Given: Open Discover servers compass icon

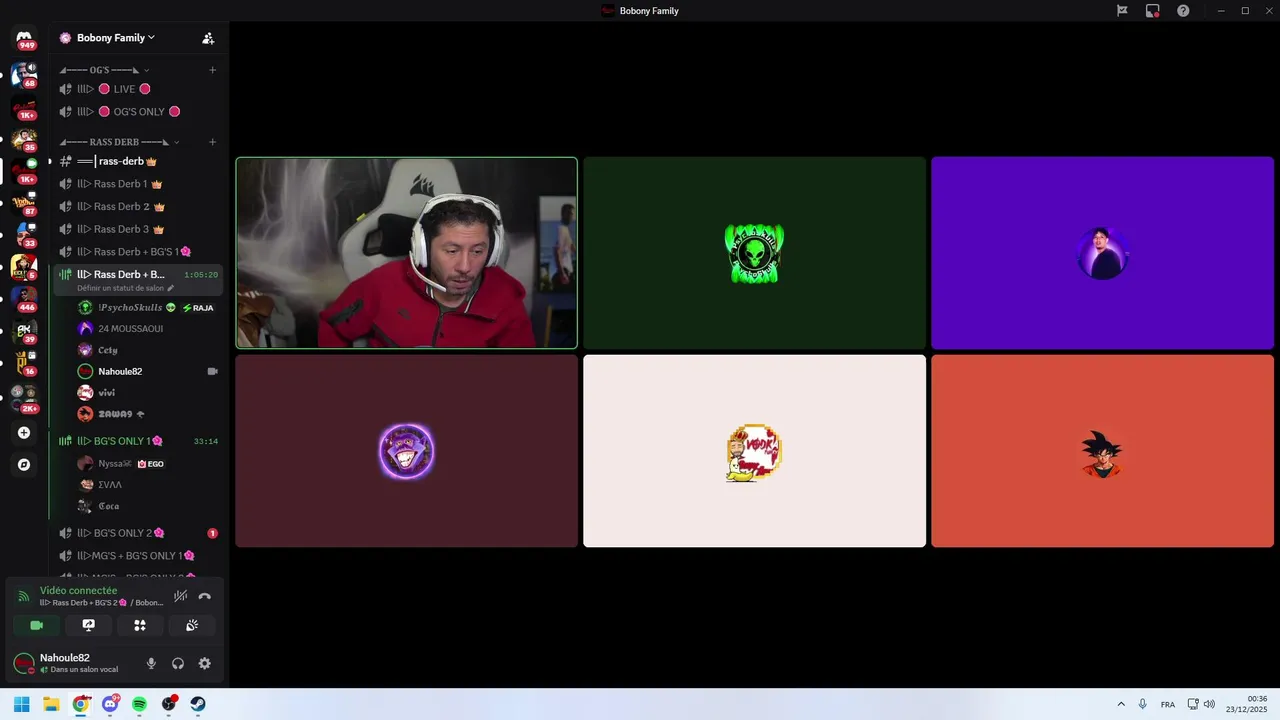Looking at the screenshot, I should (24, 465).
